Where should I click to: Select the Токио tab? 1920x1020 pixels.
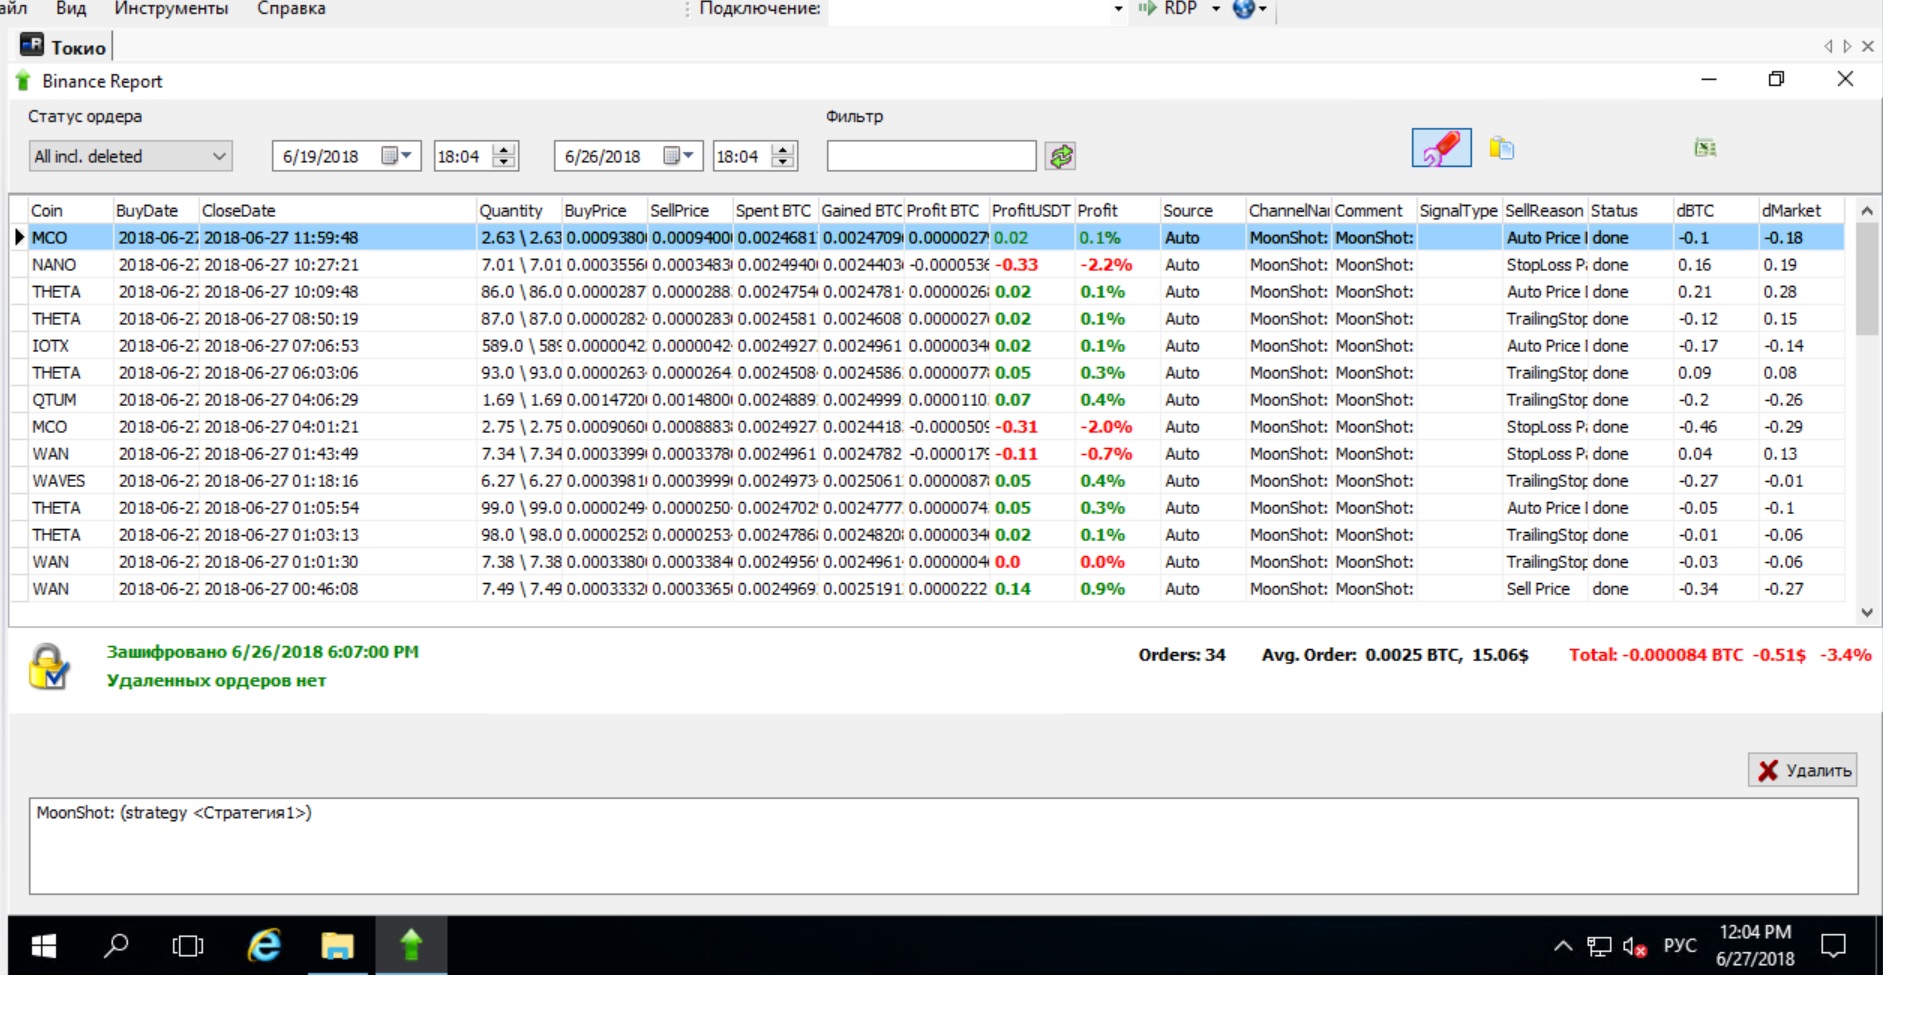point(65,47)
